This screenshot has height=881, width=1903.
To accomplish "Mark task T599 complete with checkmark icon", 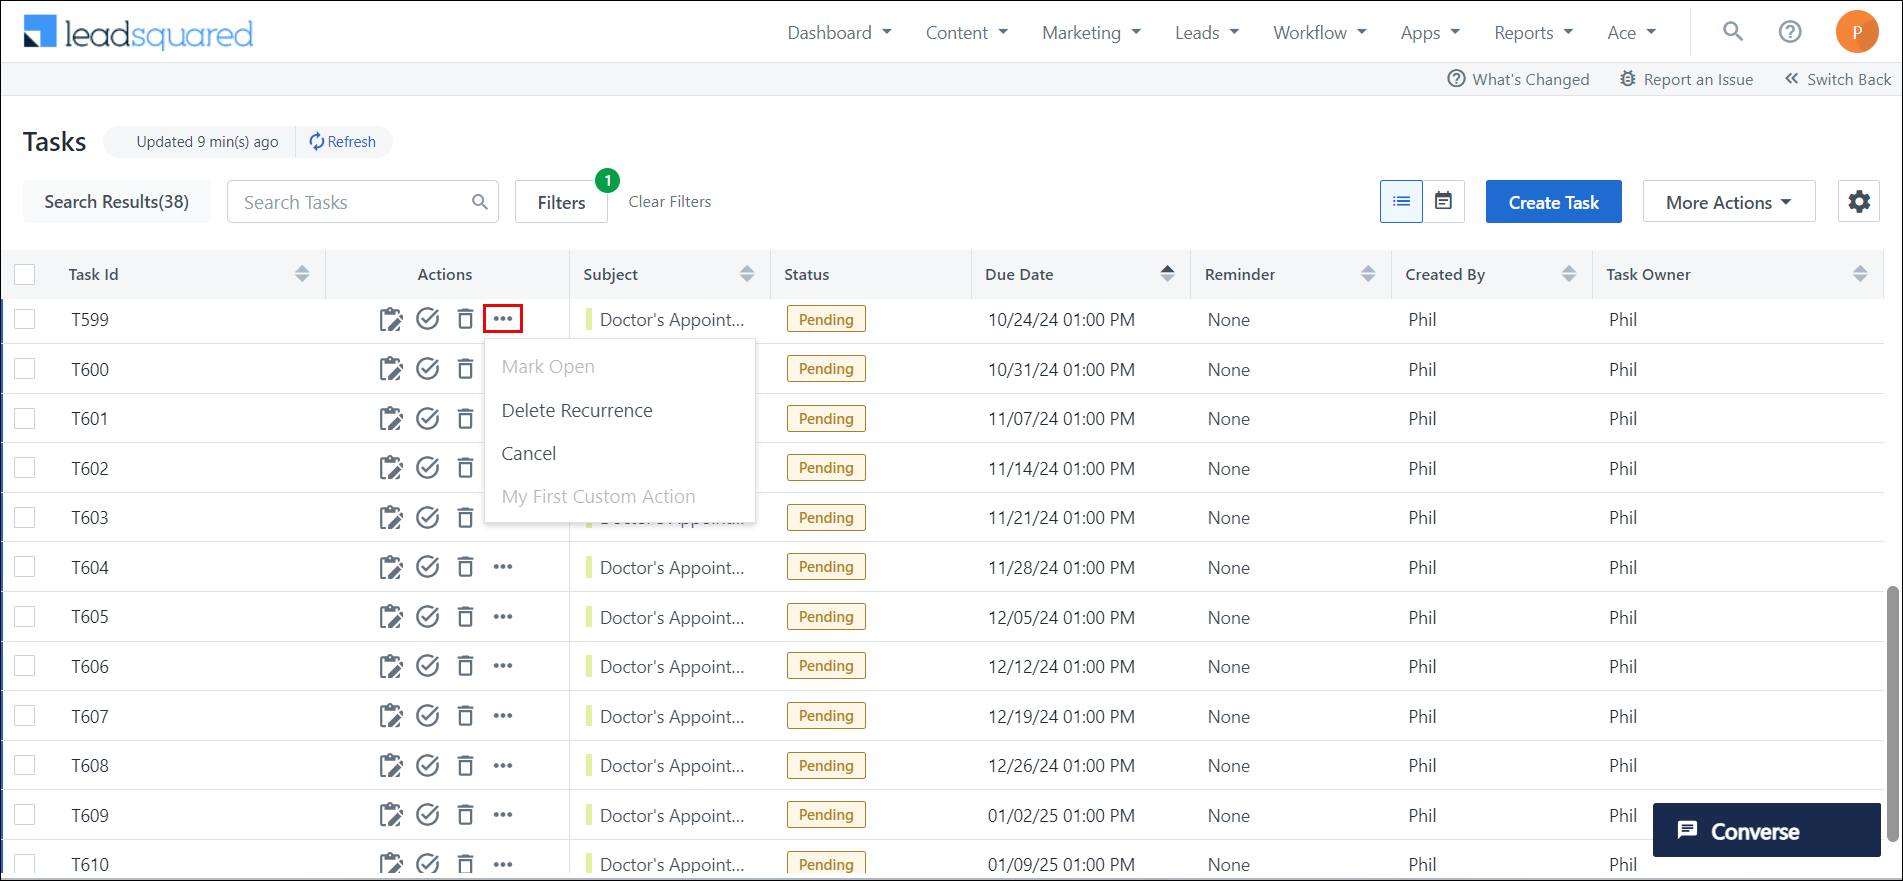I will click(x=428, y=319).
